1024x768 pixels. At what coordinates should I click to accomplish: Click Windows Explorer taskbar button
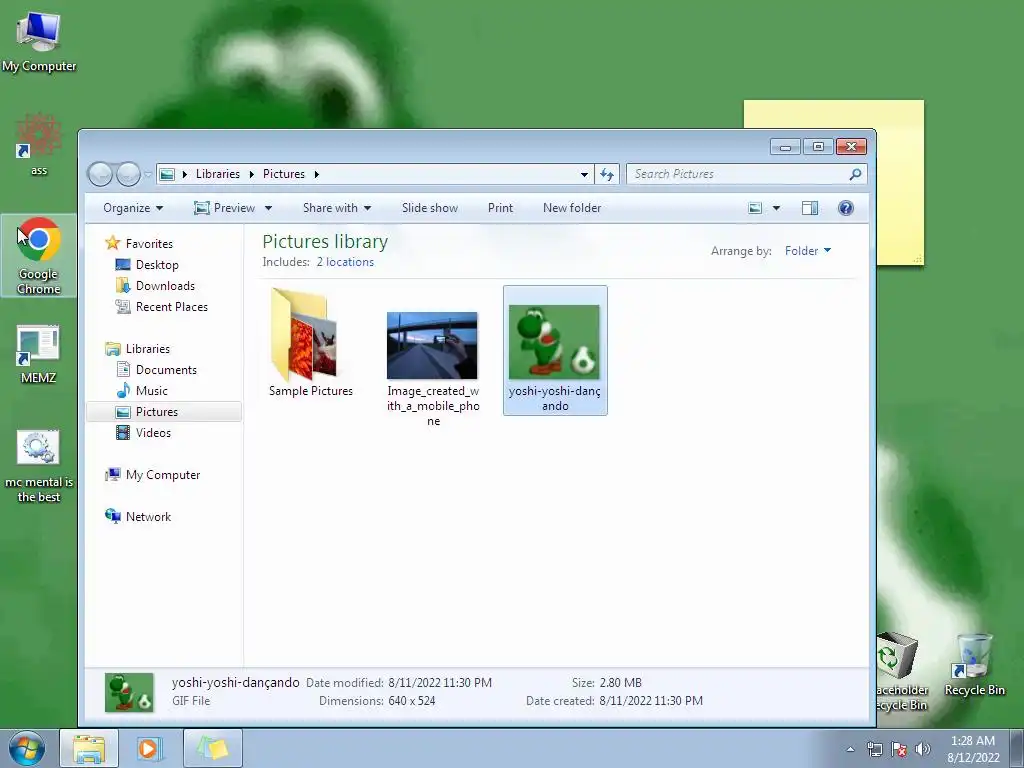(89, 748)
